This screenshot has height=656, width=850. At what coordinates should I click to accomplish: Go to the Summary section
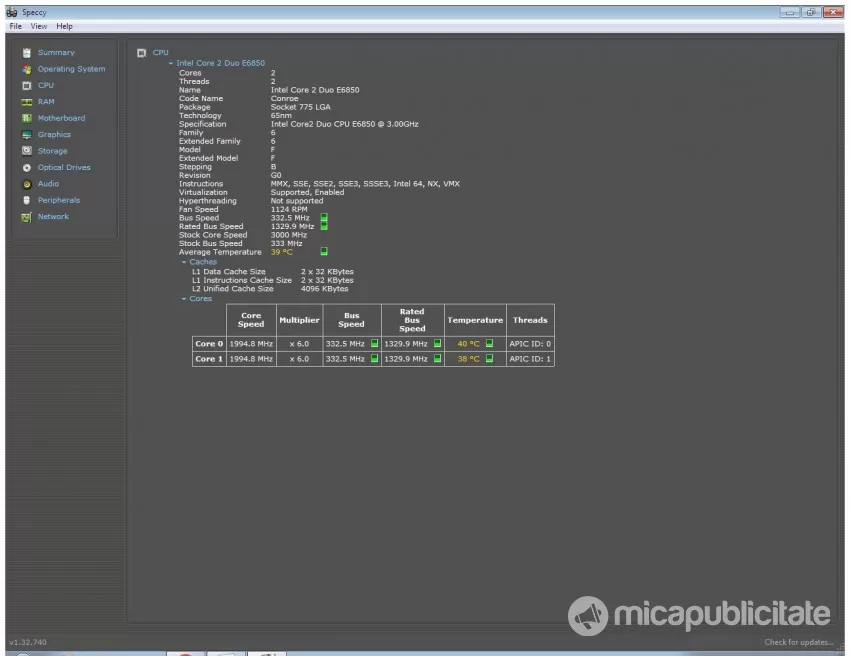[56, 53]
